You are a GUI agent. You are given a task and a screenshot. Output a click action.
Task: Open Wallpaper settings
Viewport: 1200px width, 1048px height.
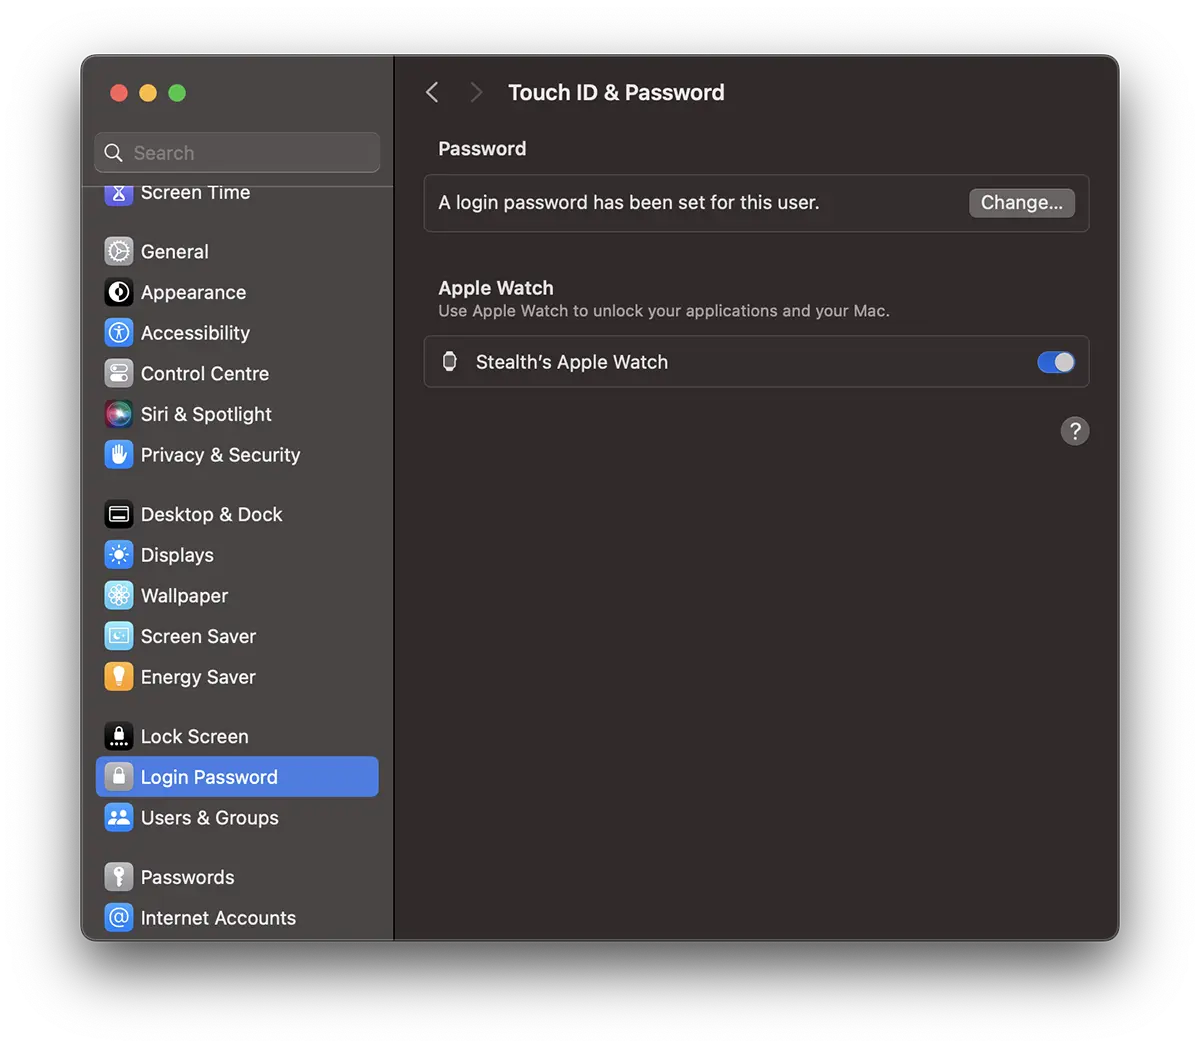click(x=237, y=595)
